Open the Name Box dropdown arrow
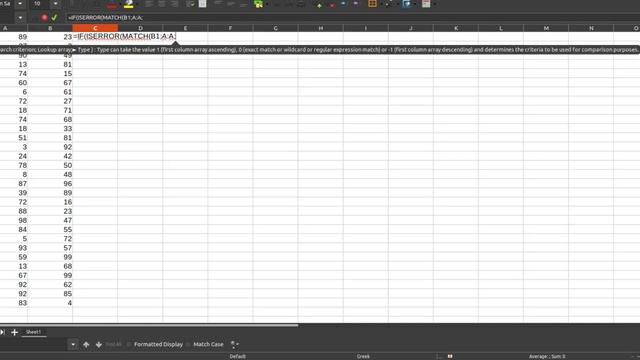 (x=20, y=18)
